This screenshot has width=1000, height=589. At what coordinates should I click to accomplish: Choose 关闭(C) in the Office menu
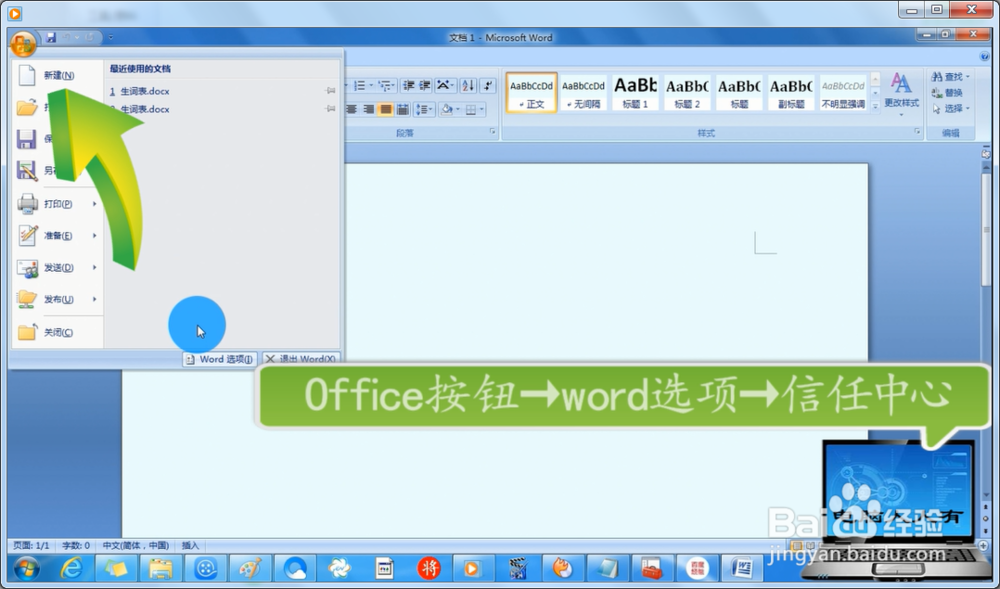[57, 332]
